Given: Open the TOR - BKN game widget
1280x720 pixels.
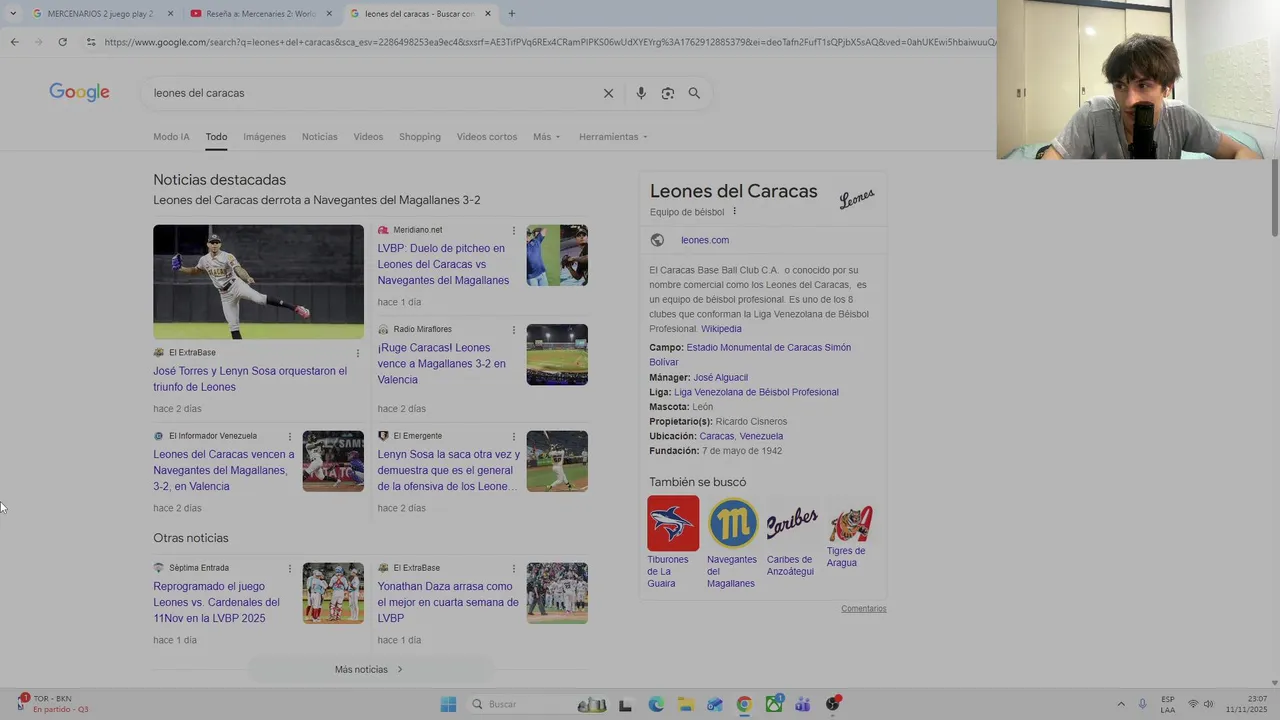Looking at the screenshot, I should coord(52,704).
